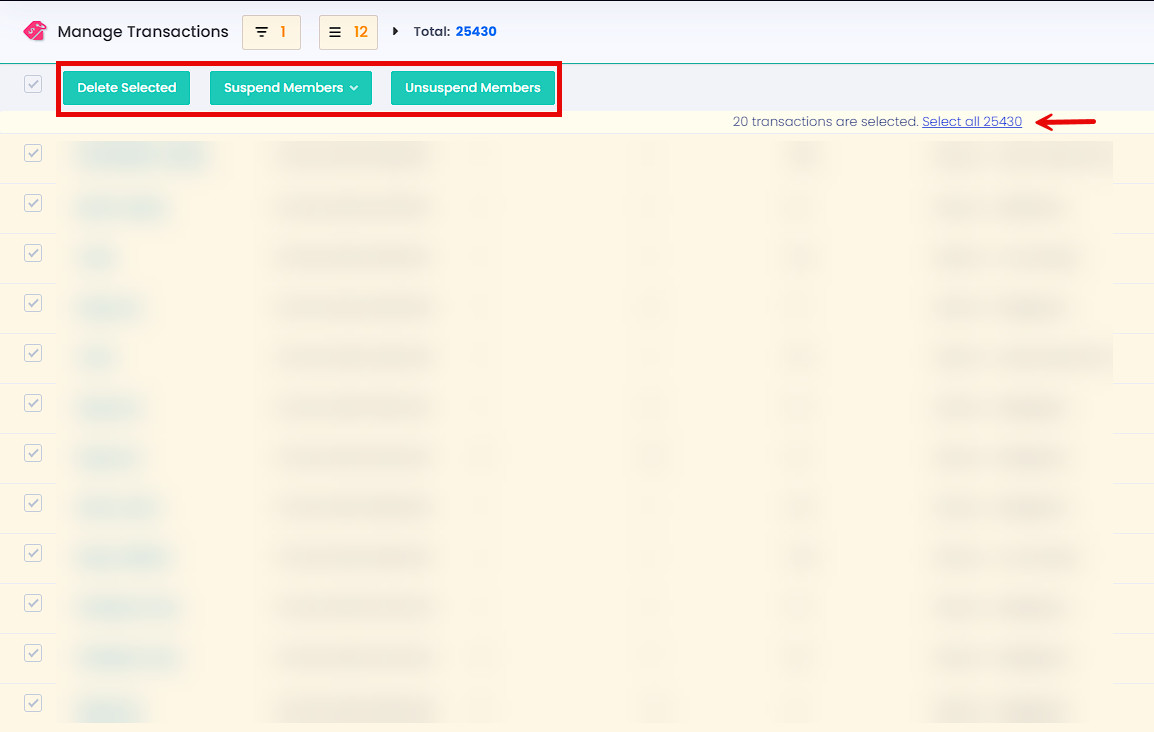Uncheck the sixth transaction row checkbox
The height and width of the screenshot is (732, 1154).
33,403
